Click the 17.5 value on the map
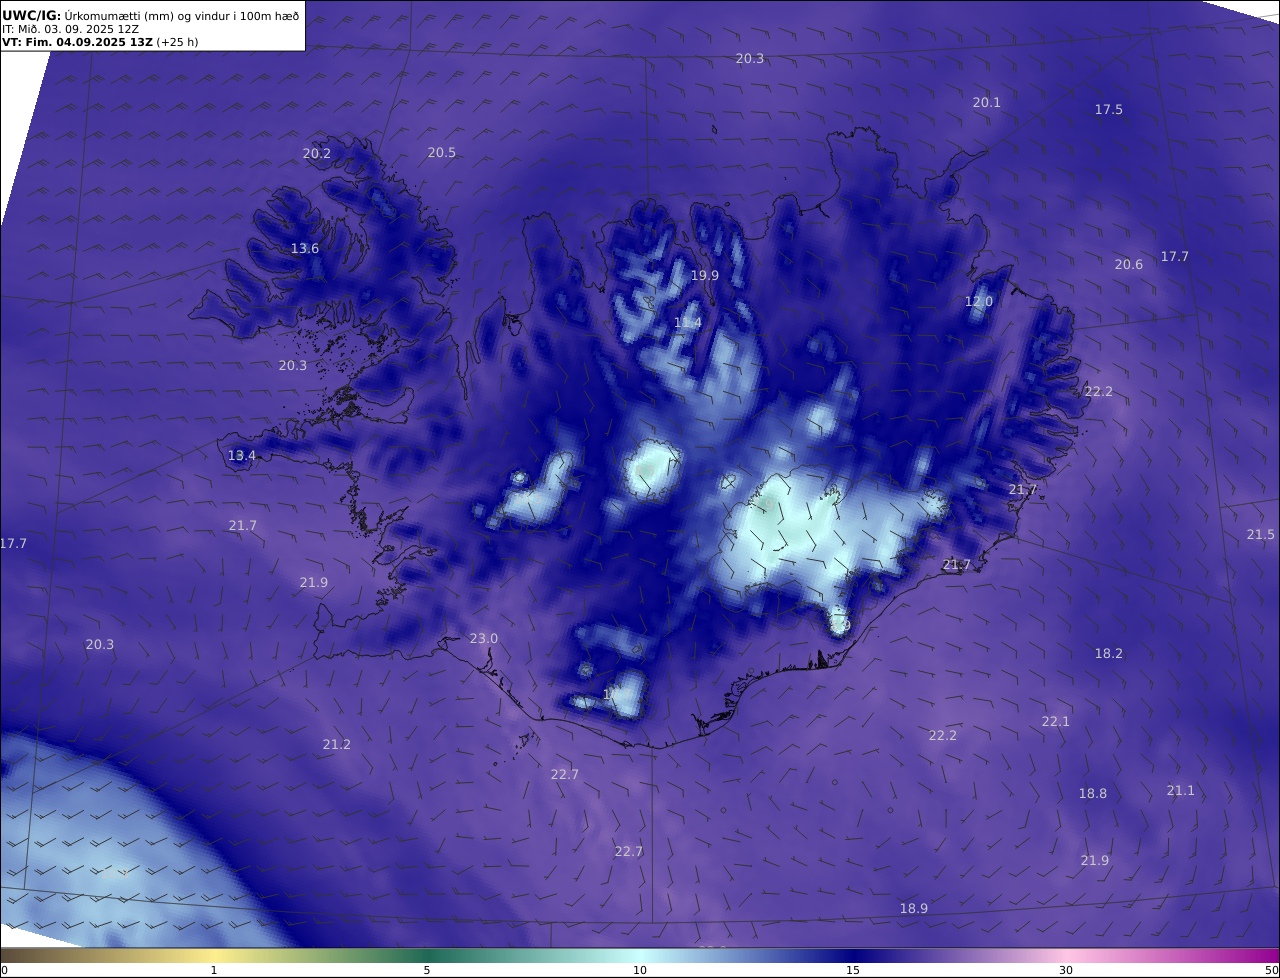 (x=1109, y=109)
